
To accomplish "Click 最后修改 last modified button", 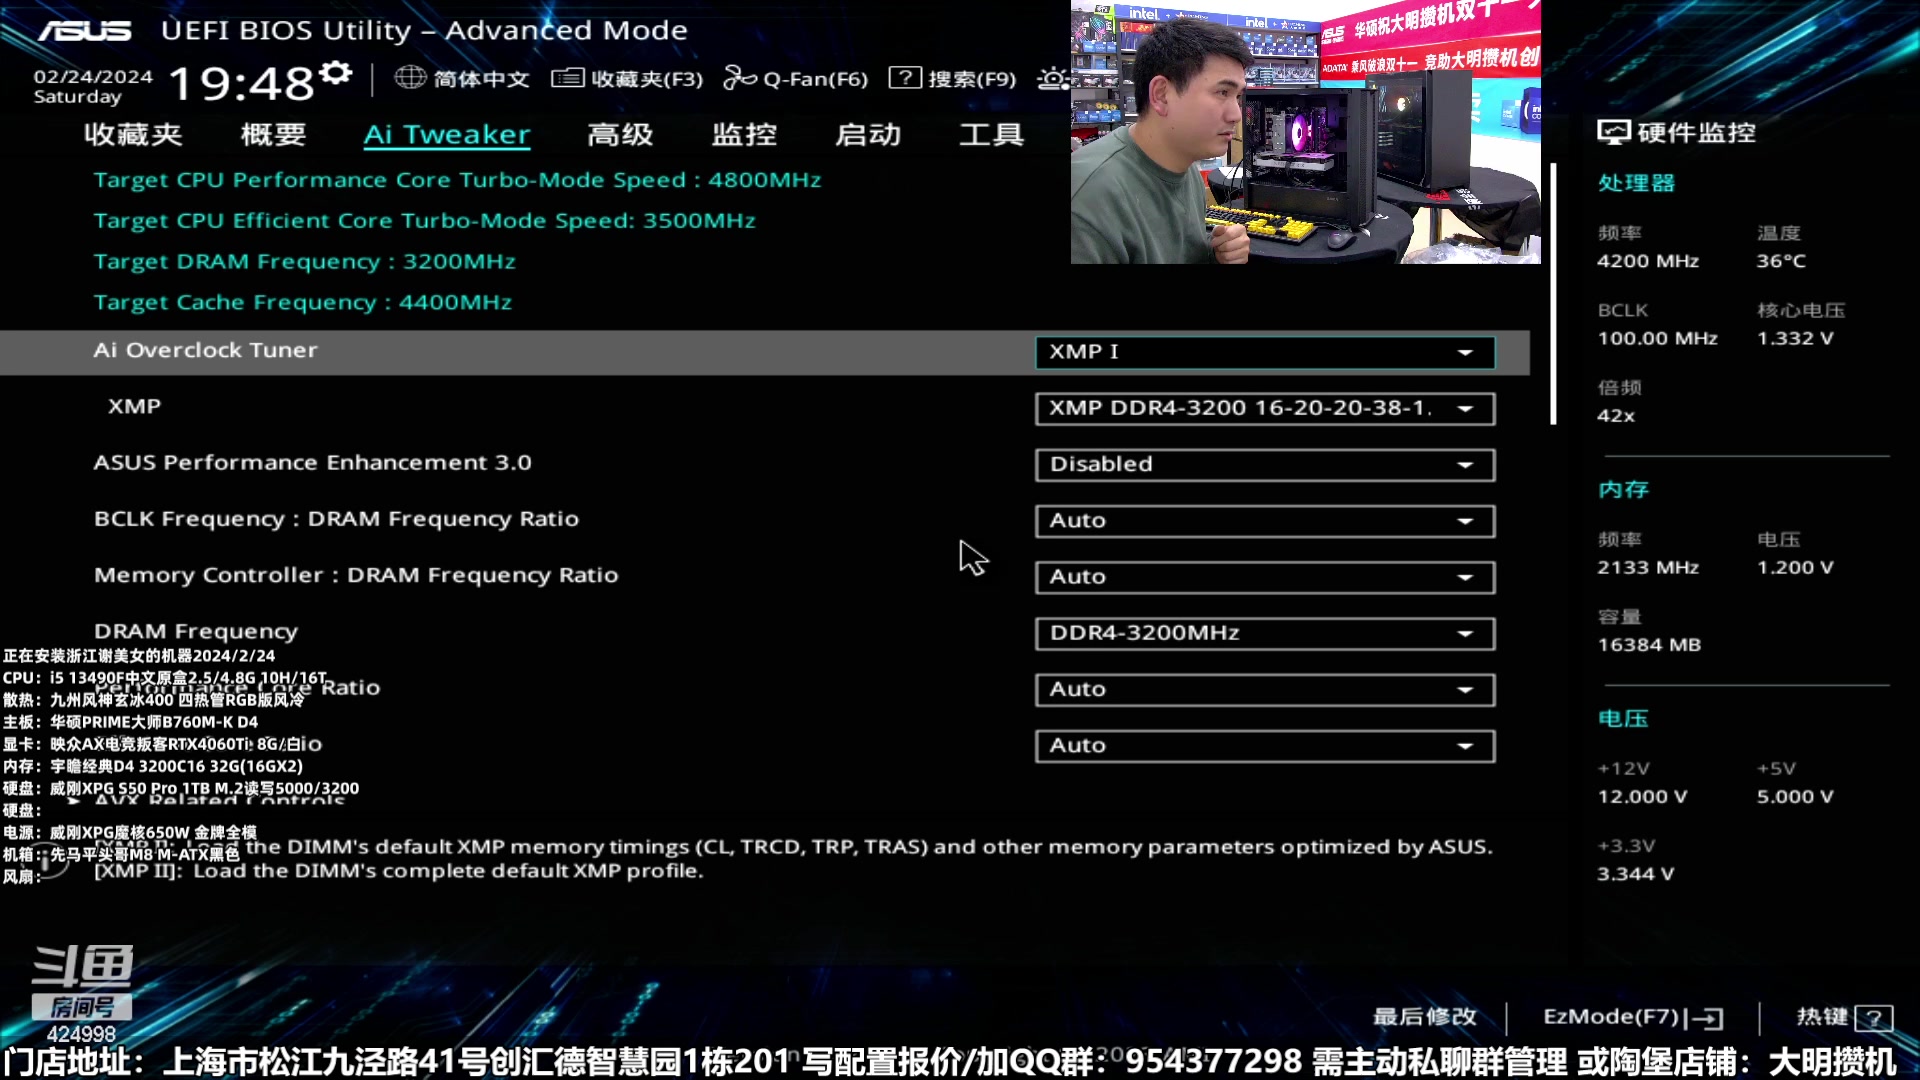I will [x=1424, y=1017].
